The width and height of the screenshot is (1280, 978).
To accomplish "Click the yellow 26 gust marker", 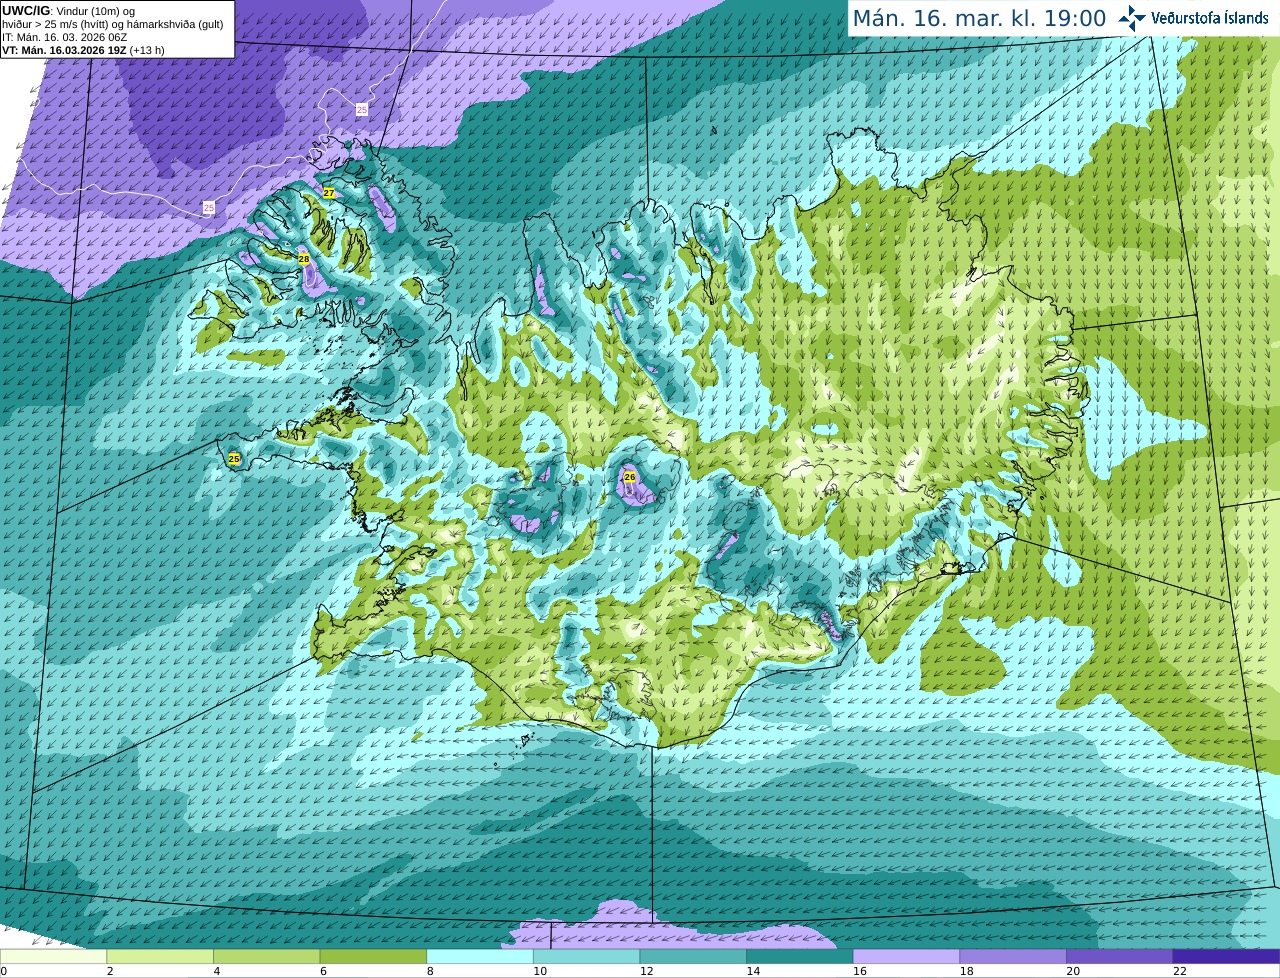I will (630, 477).
